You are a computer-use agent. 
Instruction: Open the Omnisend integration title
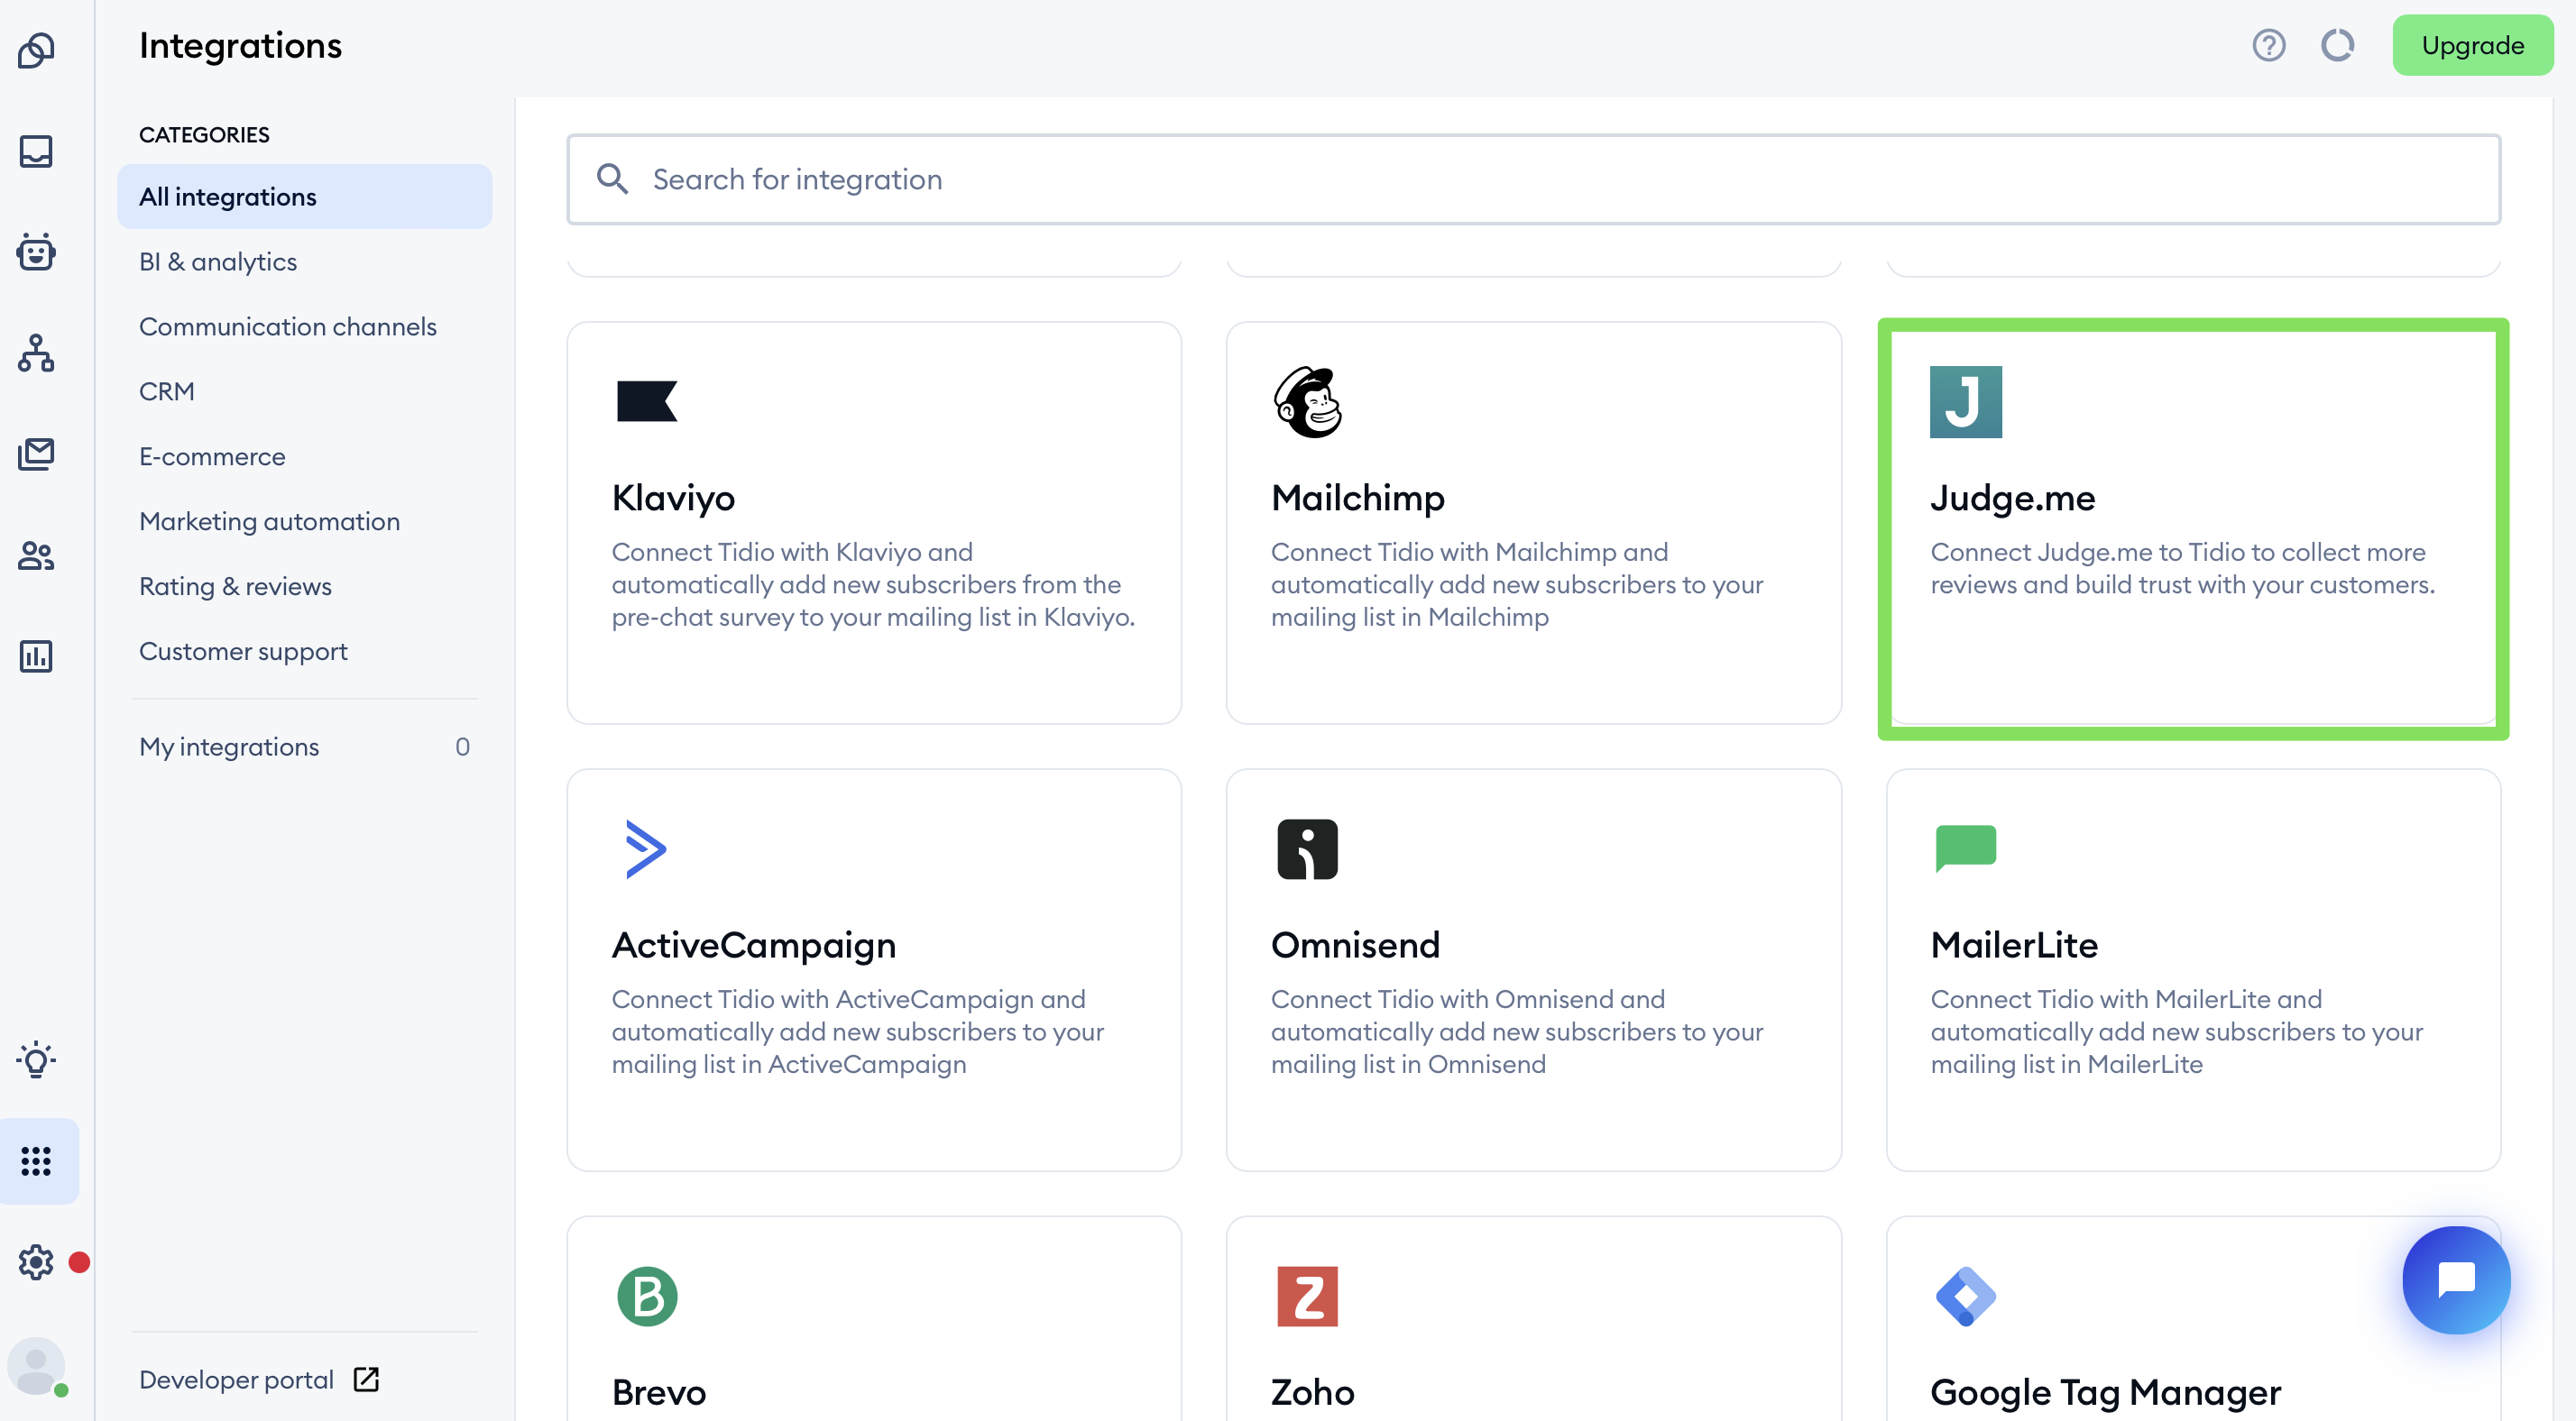click(x=1355, y=945)
